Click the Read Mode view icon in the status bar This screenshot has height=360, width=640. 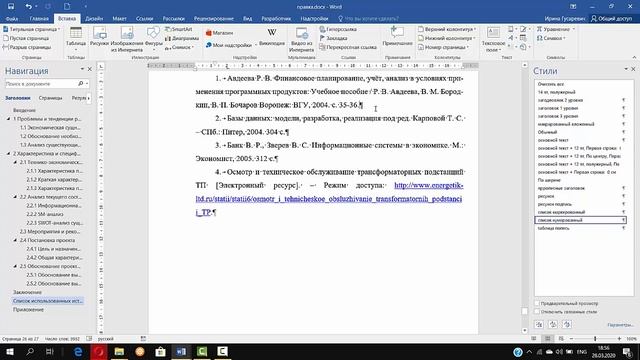click(534, 339)
